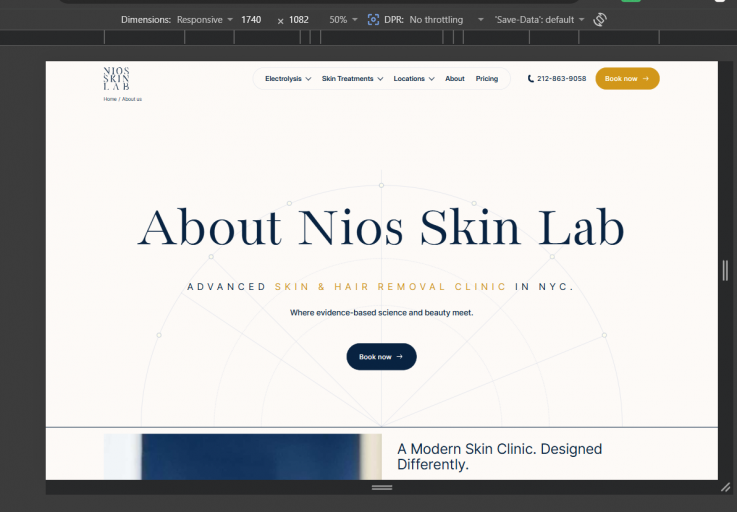The width and height of the screenshot is (737, 512).
Task: Click the dark blue Book now button
Action: click(x=381, y=357)
